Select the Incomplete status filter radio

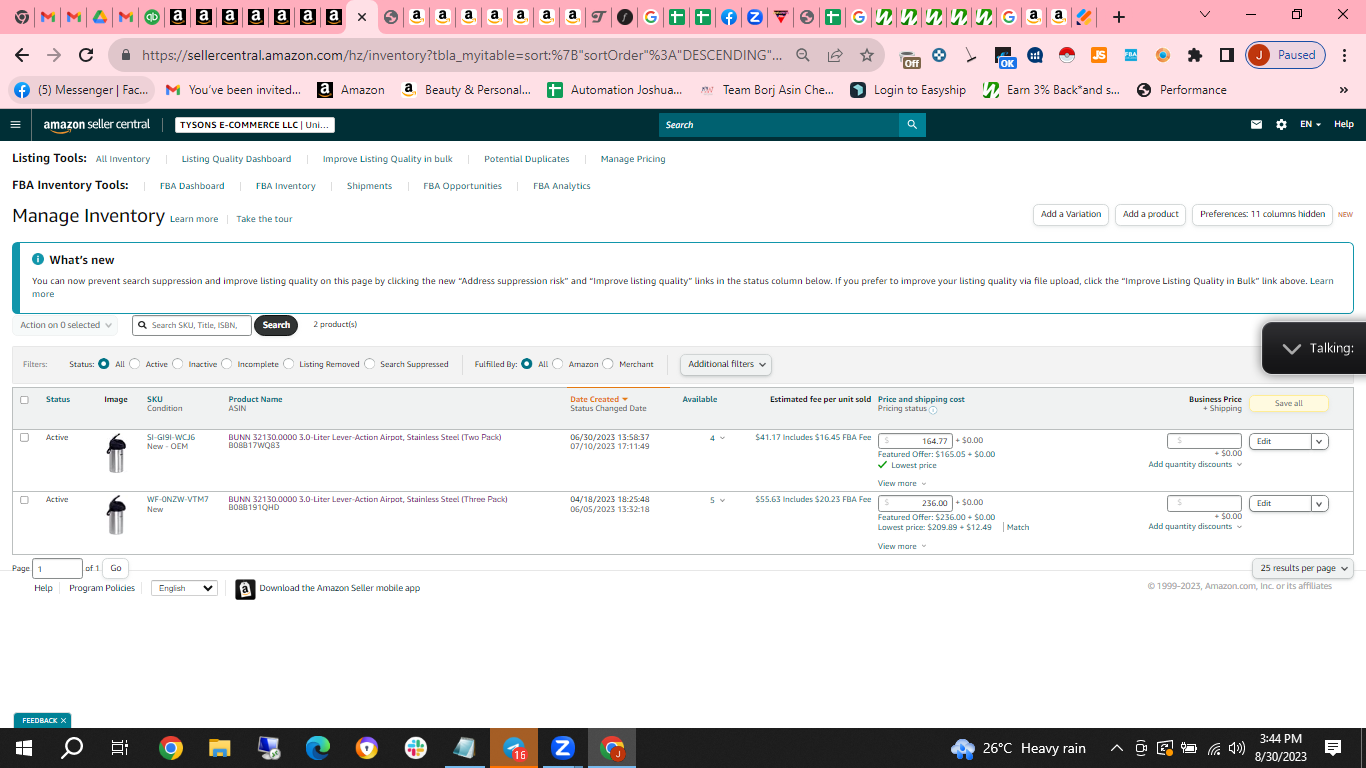[227, 364]
